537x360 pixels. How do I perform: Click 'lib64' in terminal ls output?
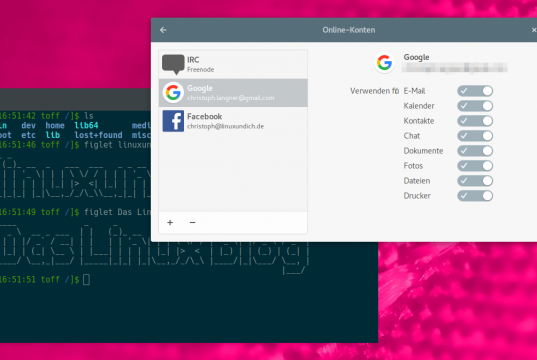click(x=86, y=126)
